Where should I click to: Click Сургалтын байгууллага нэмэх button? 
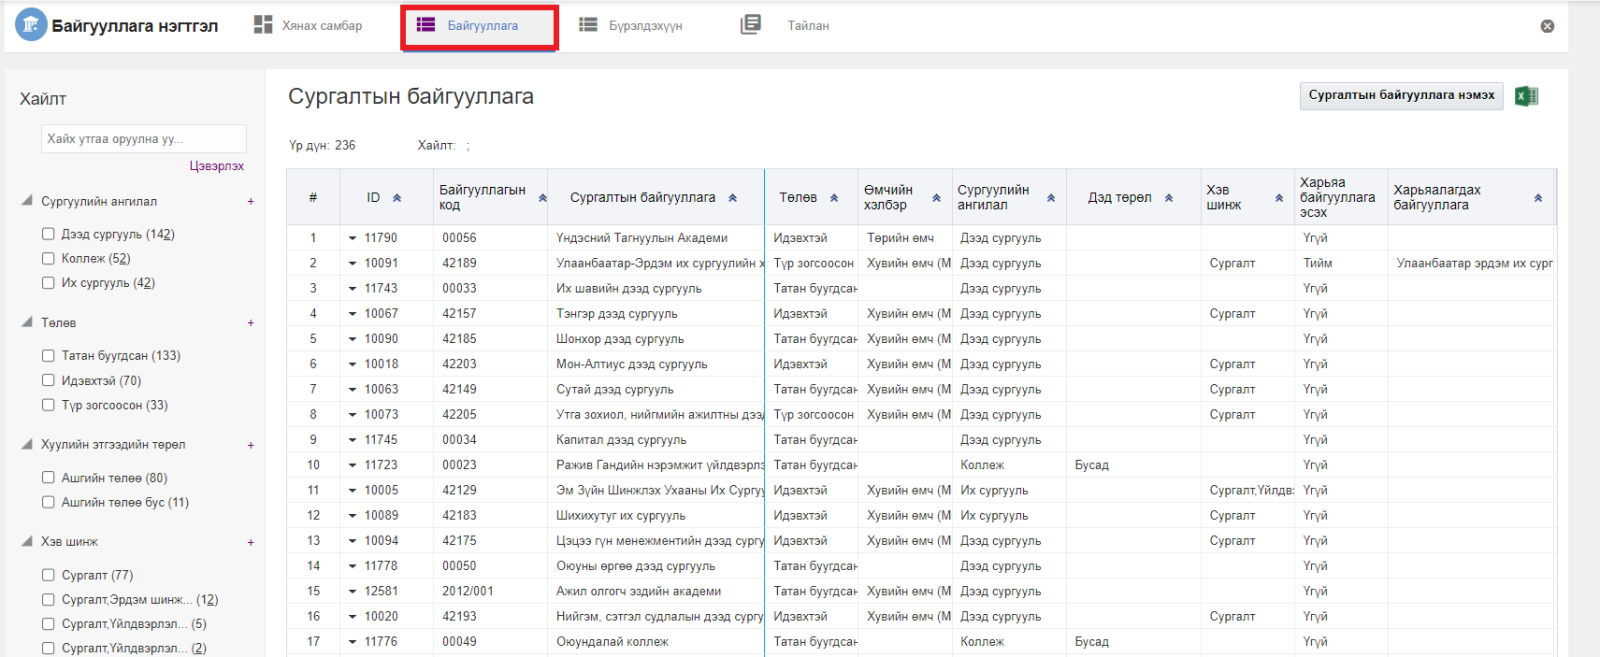(1401, 95)
